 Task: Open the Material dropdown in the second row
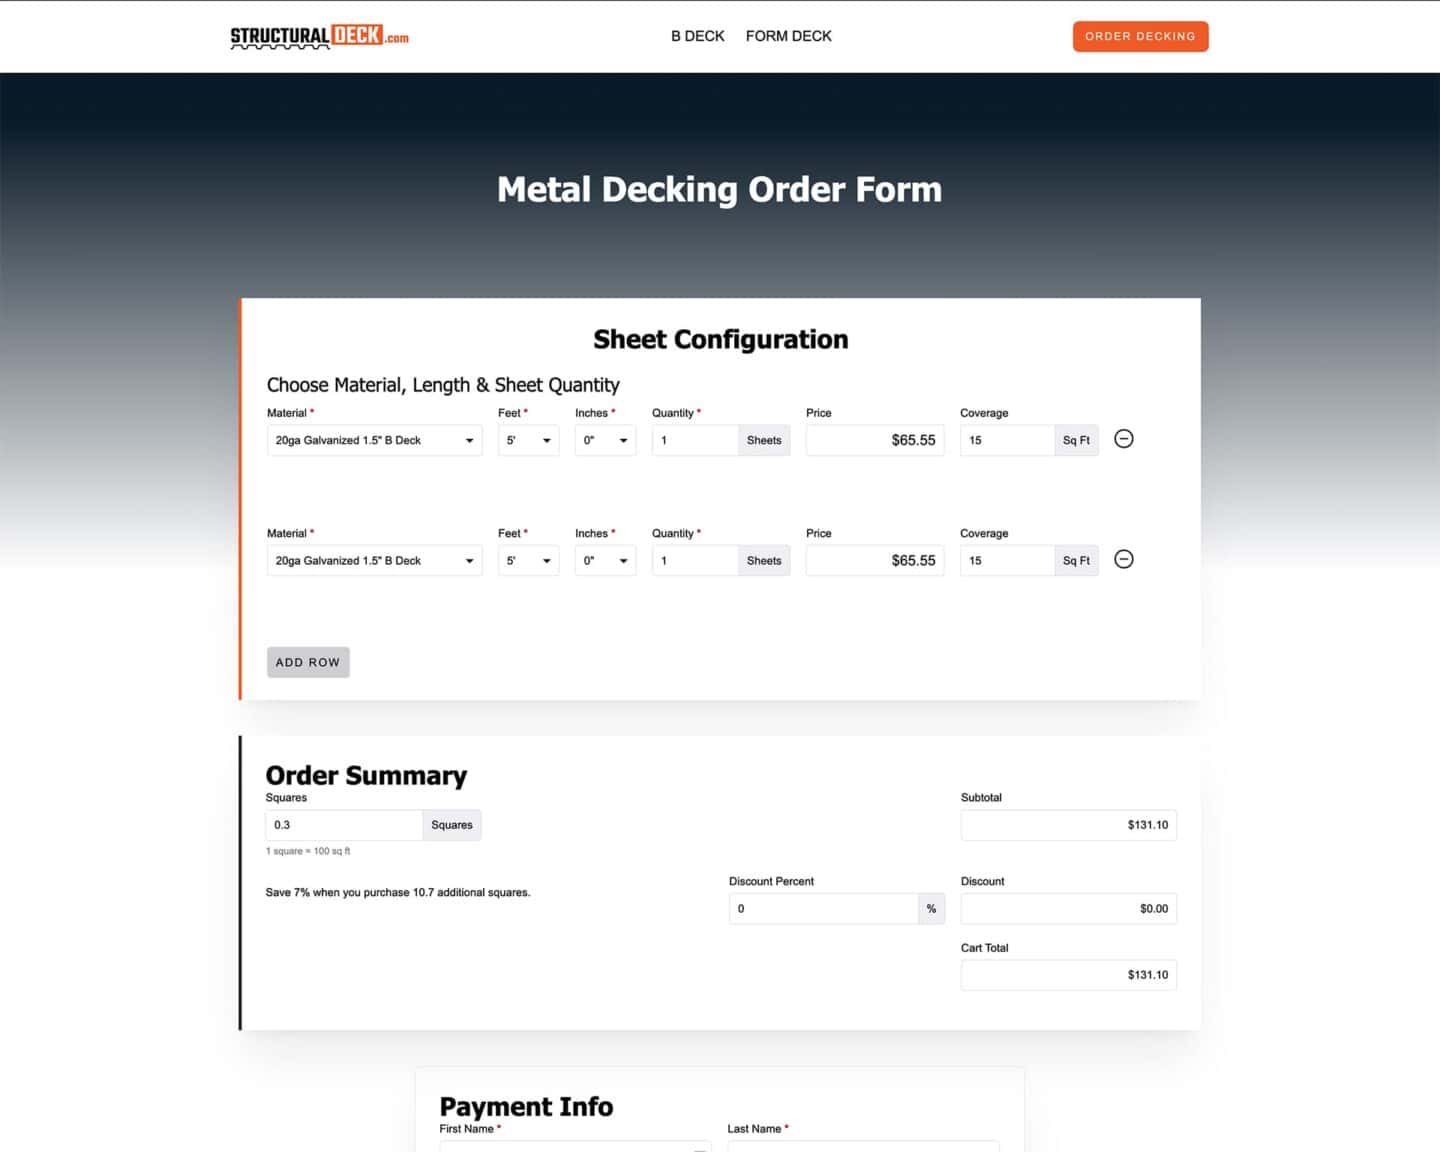point(374,560)
